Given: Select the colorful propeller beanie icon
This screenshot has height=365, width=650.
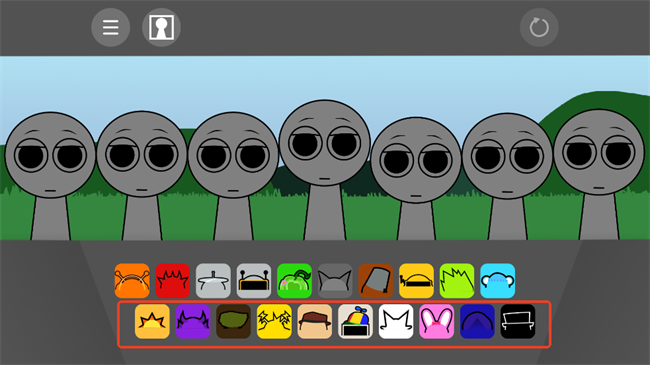Looking at the screenshot, I should pyautogui.click(x=356, y=321).
